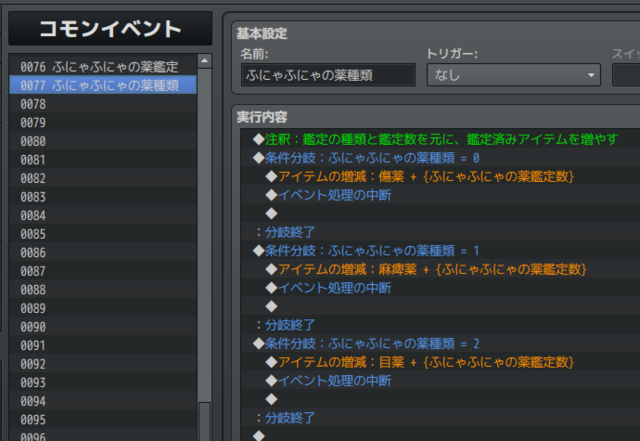This screenshot has height=441, width=640.
Task: Select アイテムの増減：麻痺薬 command line
Action: click(440, 269)
